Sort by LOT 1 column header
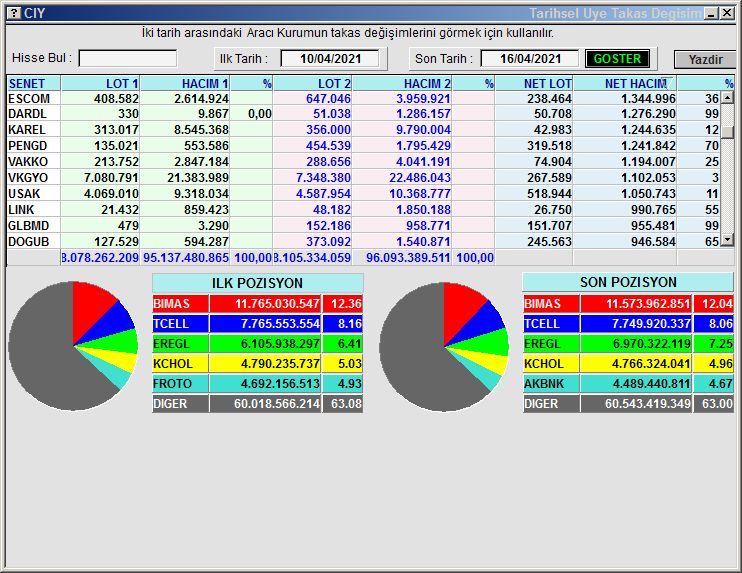This screenshot has width=742, height=573. pos(100,83)
